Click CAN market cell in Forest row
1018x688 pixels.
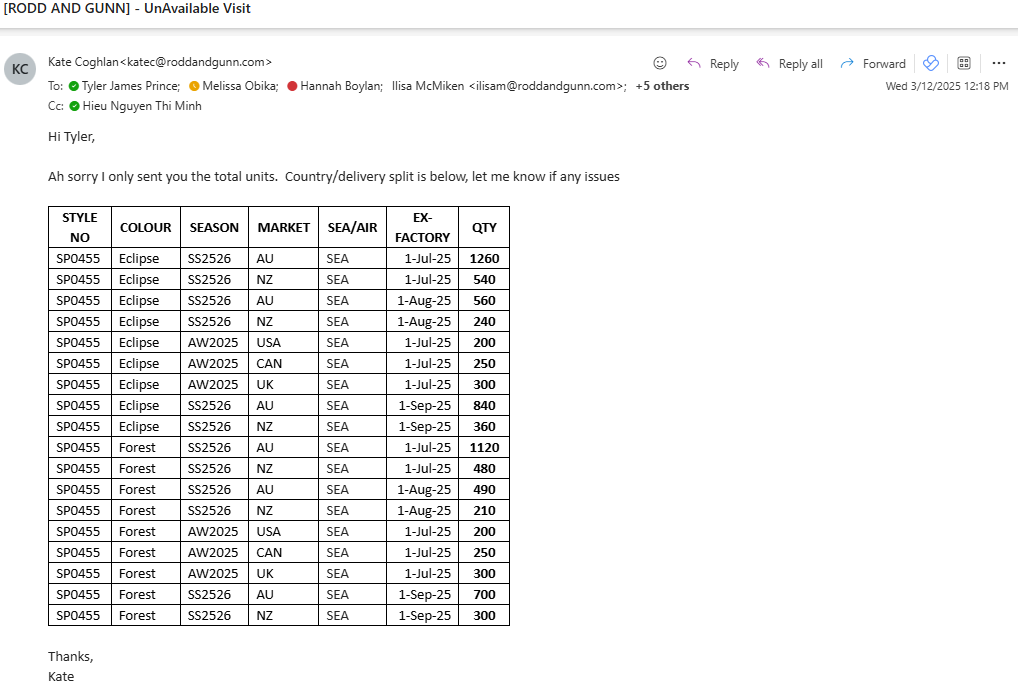[283, 552]
